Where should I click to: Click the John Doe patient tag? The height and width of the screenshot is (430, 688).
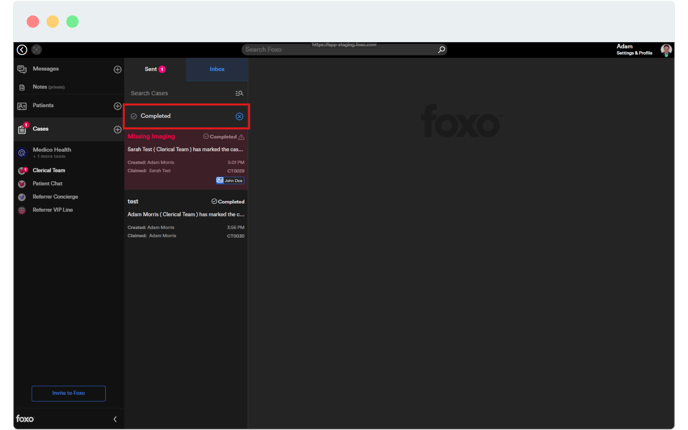coord(230,180)
